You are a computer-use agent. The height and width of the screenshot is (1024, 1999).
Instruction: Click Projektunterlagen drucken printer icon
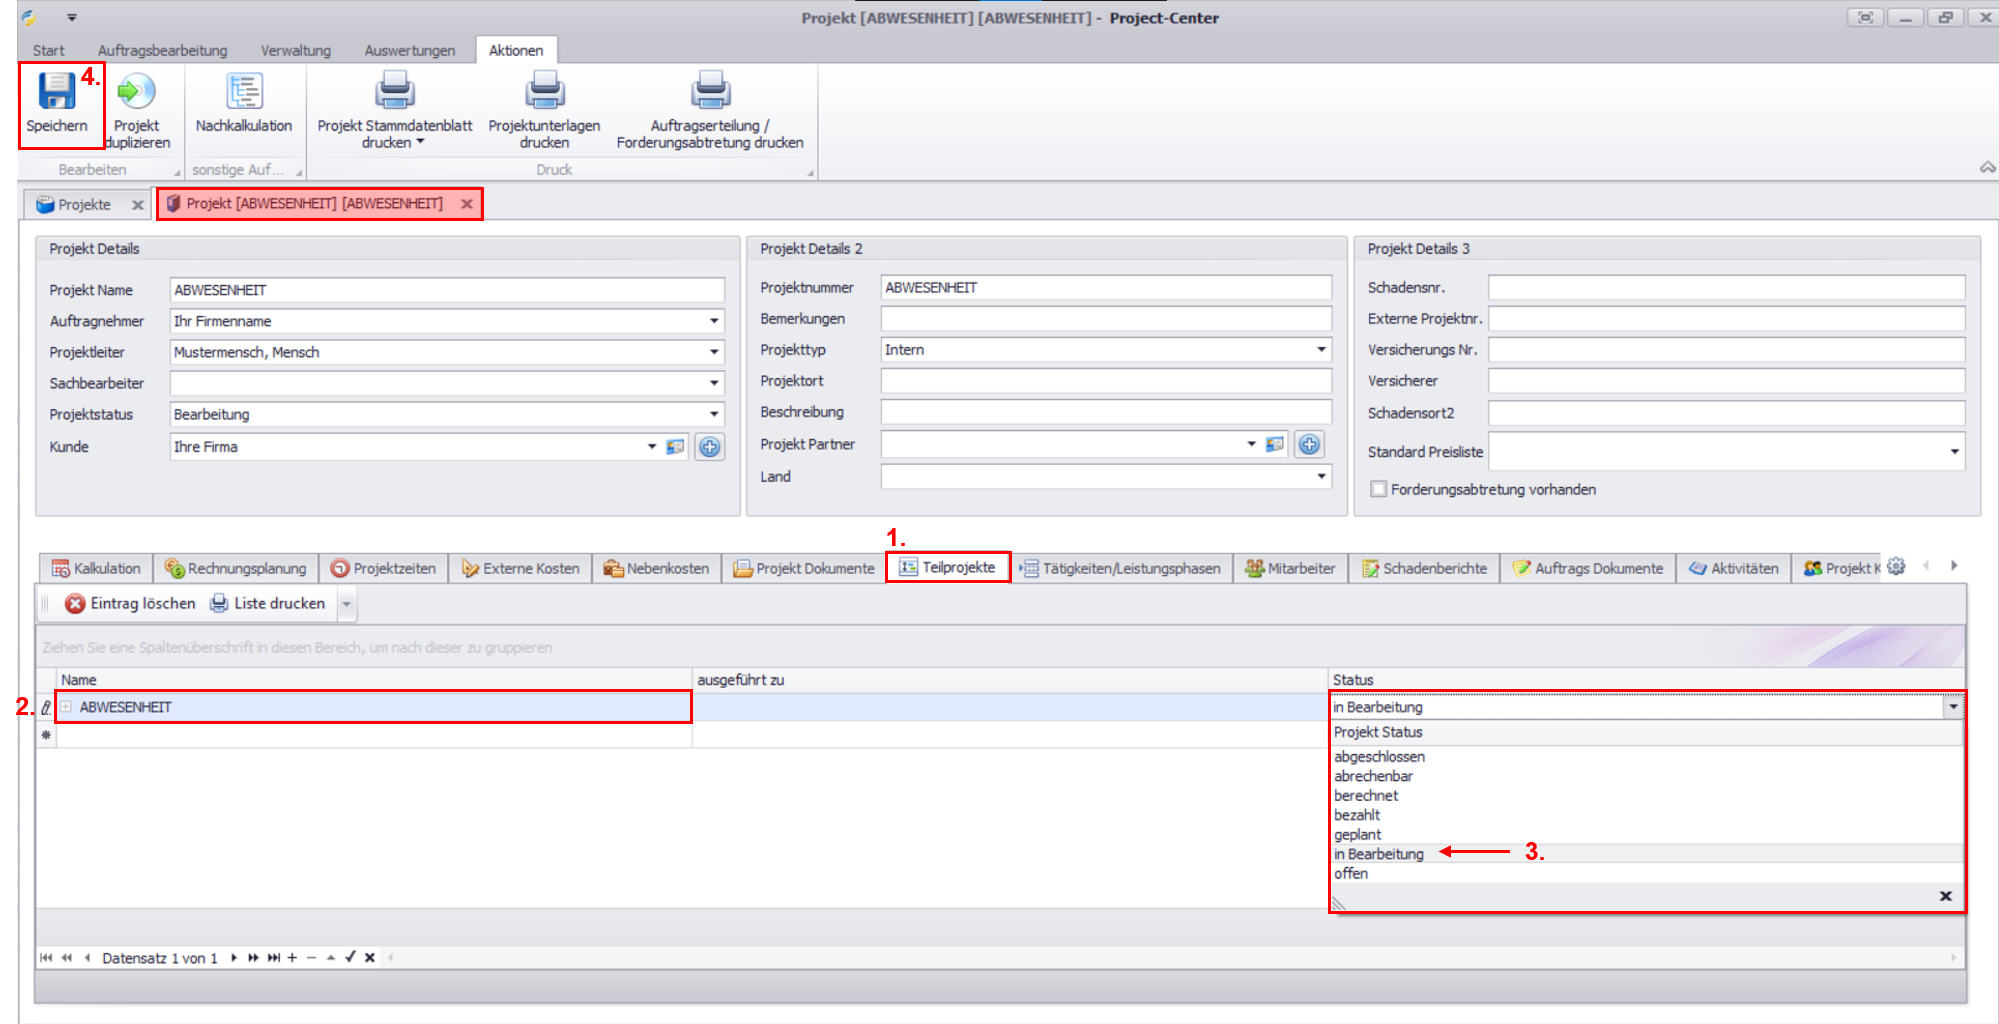tap(544, 92)
